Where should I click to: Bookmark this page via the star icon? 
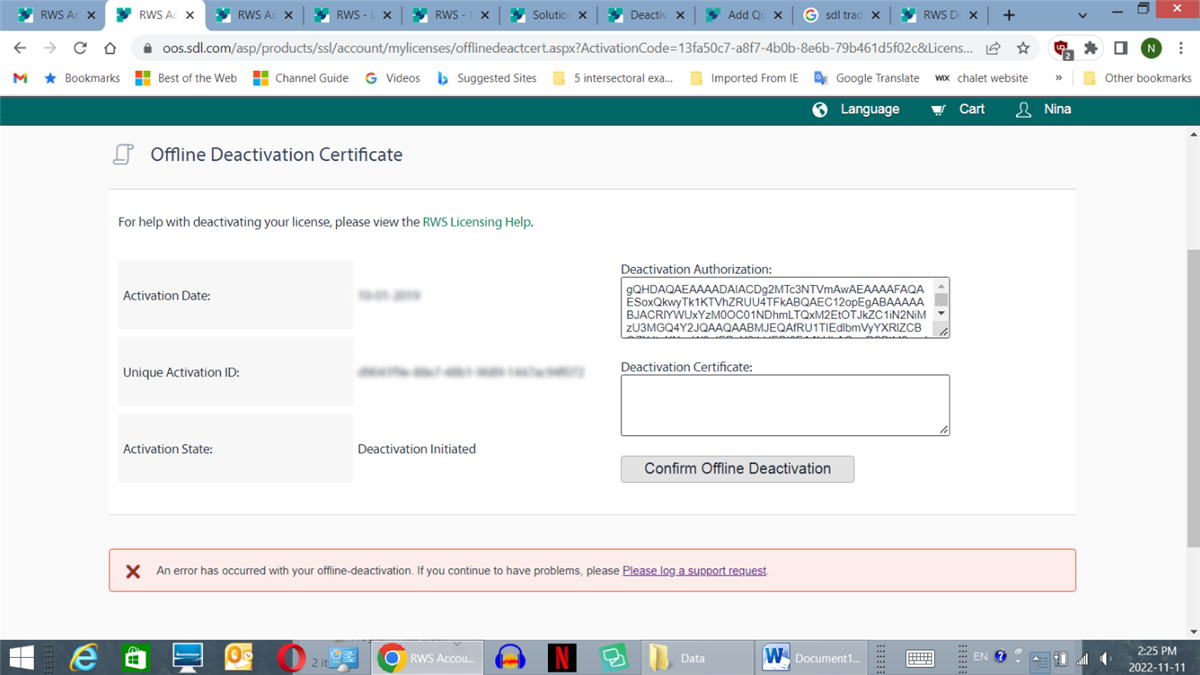1024,47
